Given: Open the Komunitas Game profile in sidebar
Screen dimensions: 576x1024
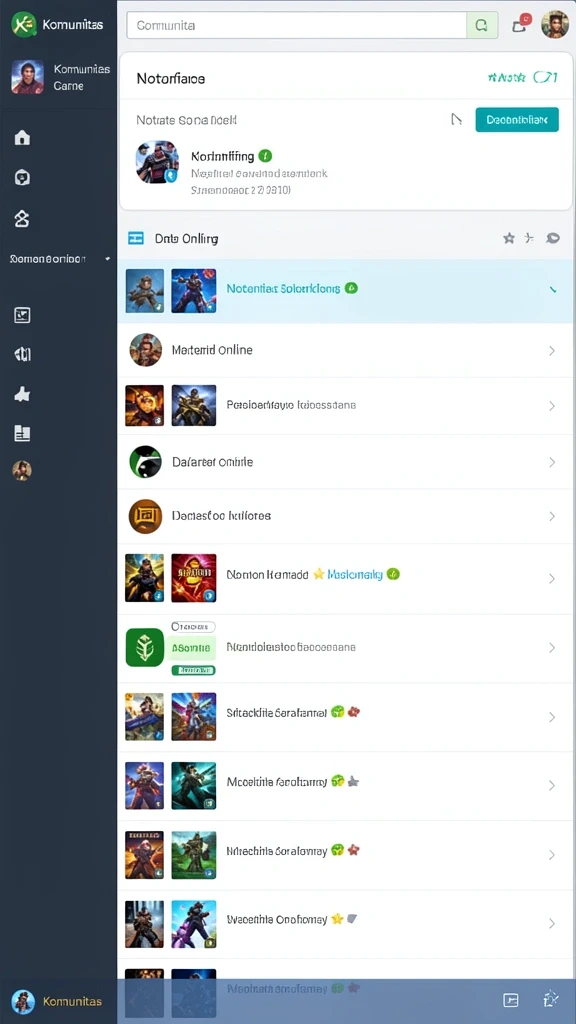Looking at the screenshot, I should (x=59, y=77).
